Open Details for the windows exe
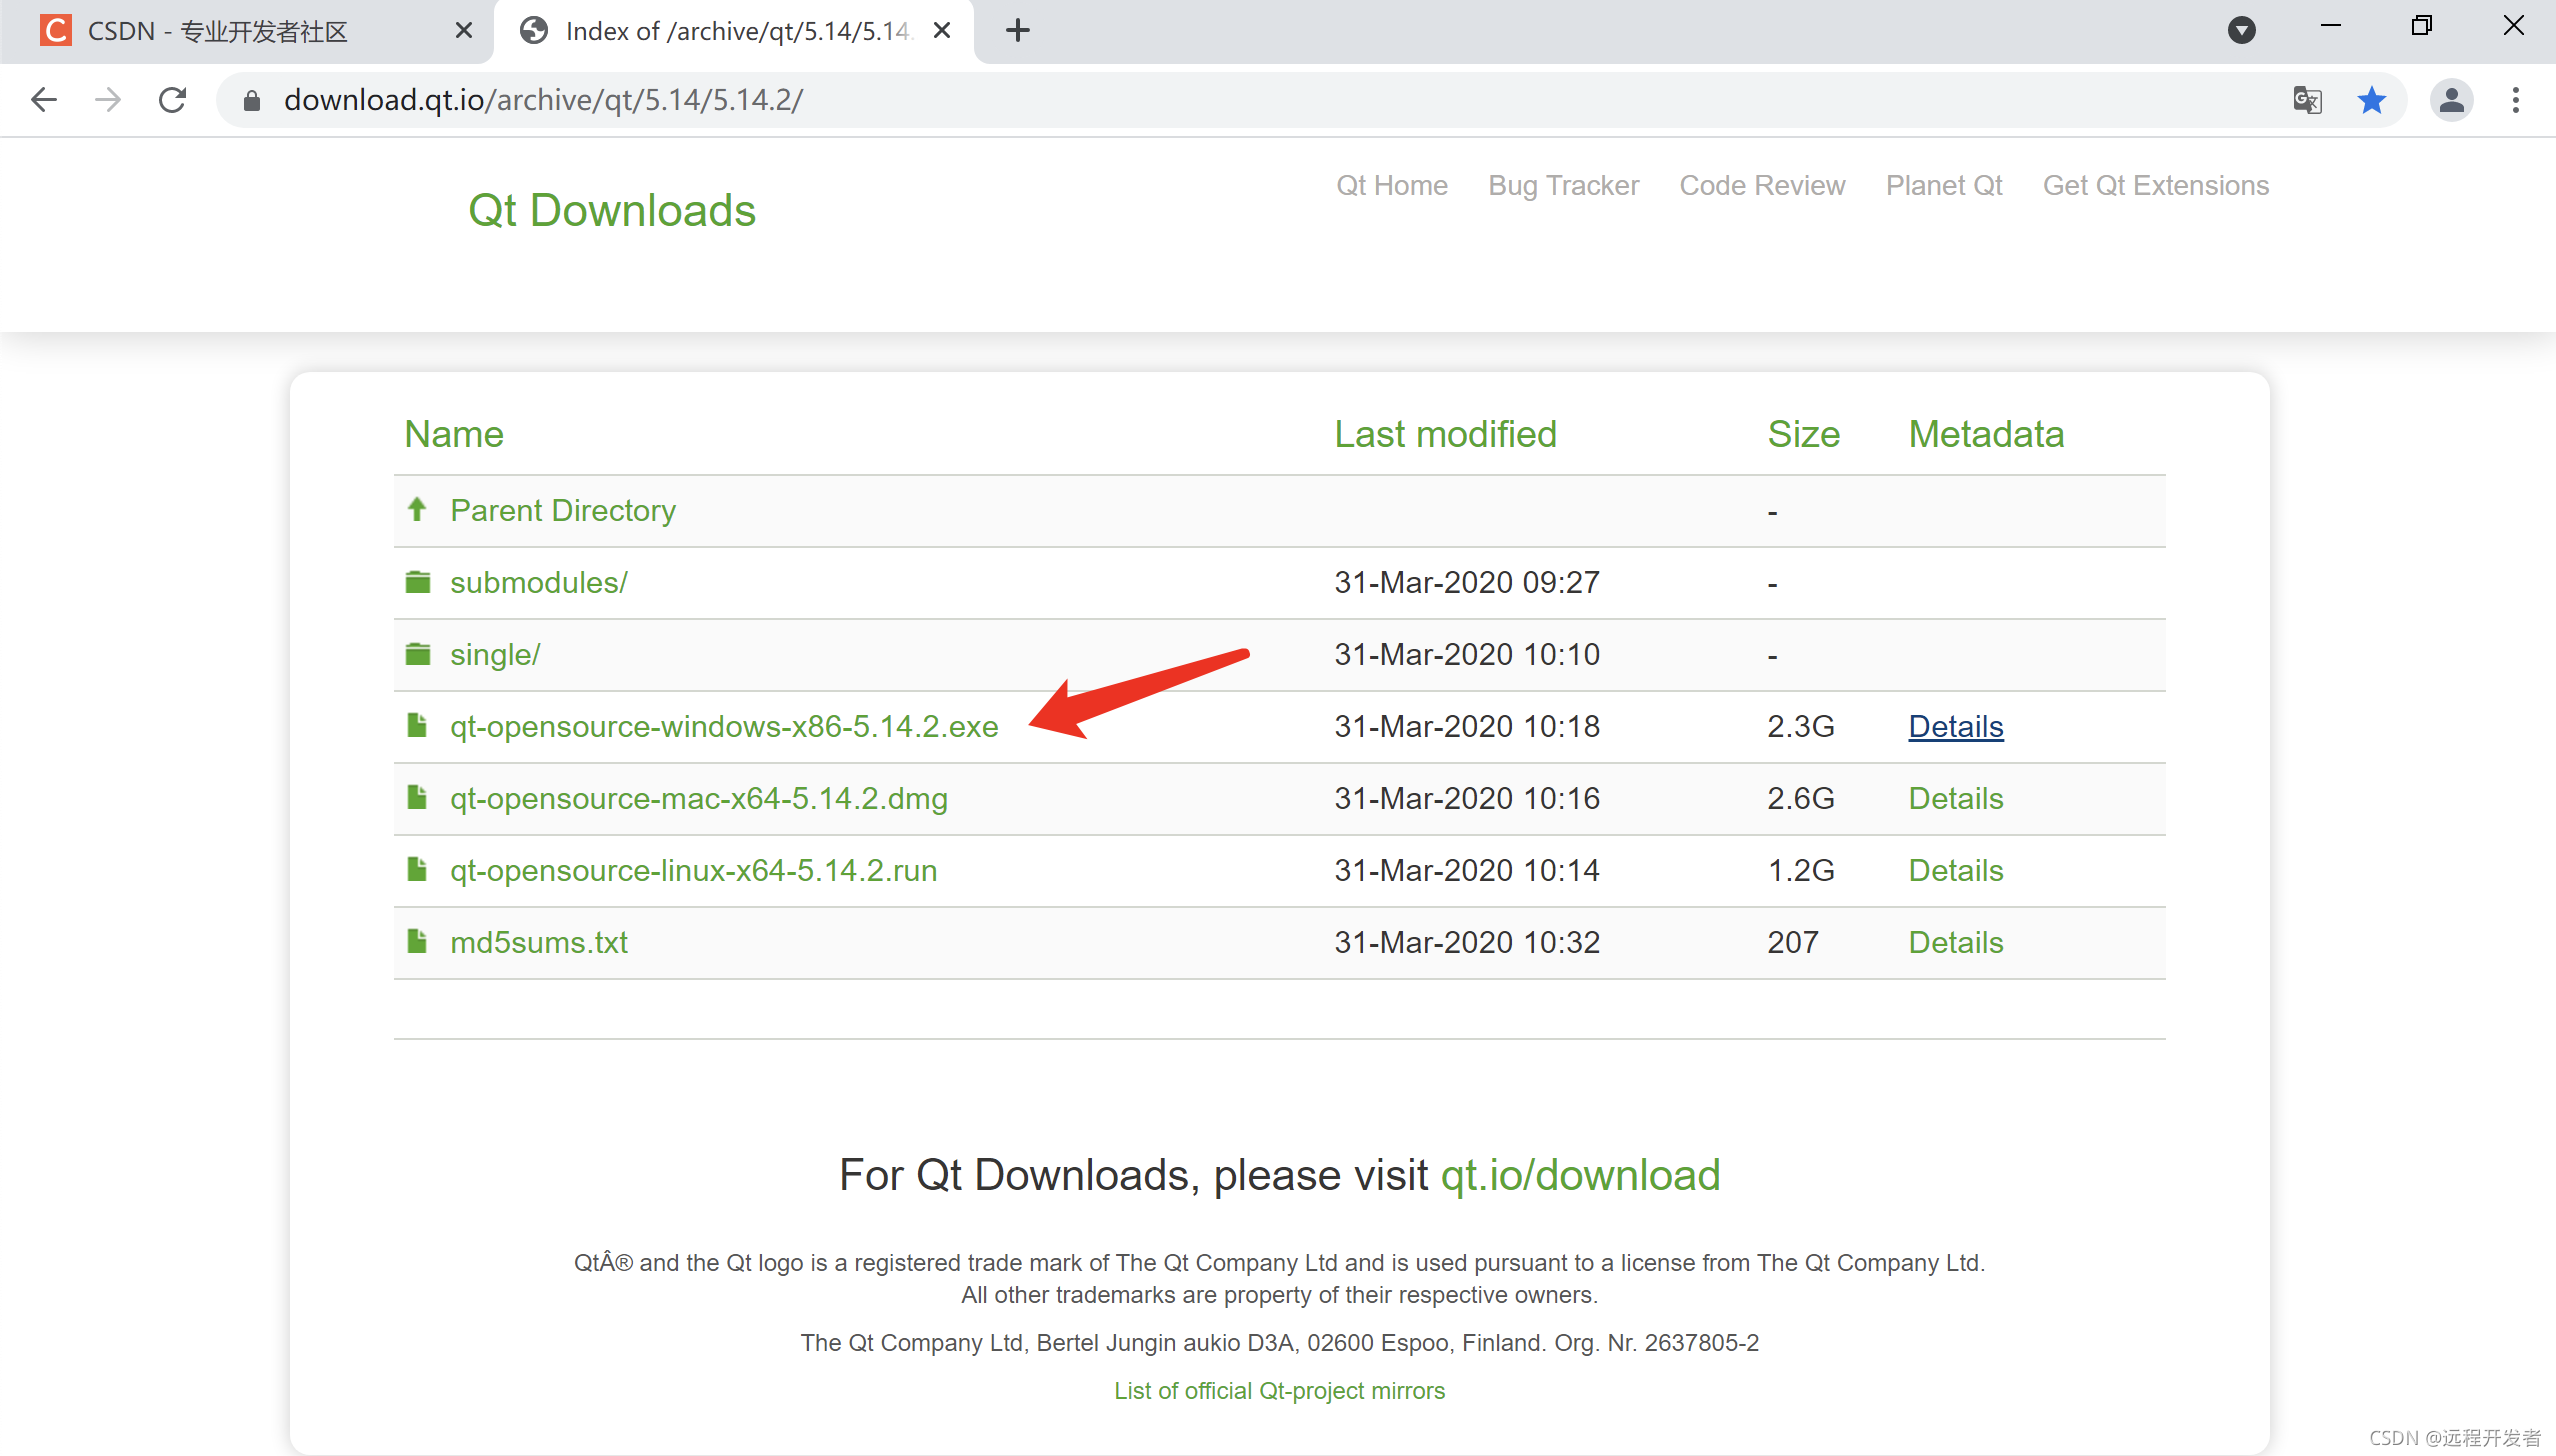The height and width of the screenshot is (1456, 2556). pos(1956,727)
